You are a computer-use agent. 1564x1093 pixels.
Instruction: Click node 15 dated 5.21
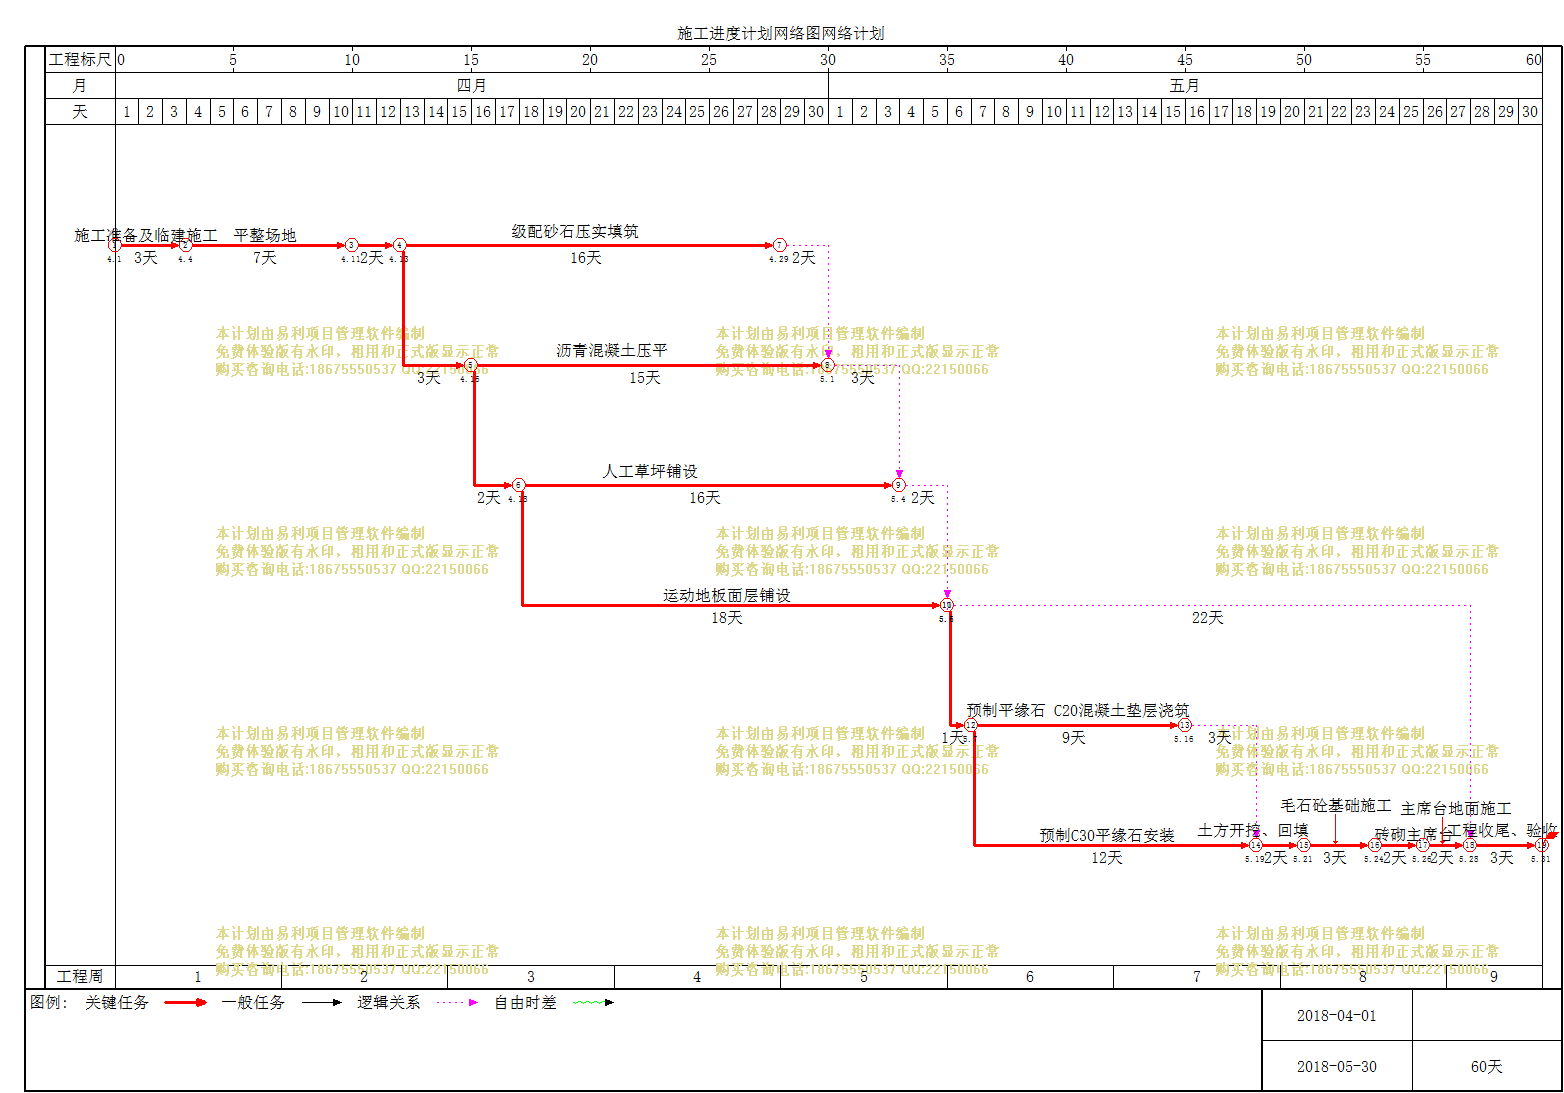[x=1303, y=845]
